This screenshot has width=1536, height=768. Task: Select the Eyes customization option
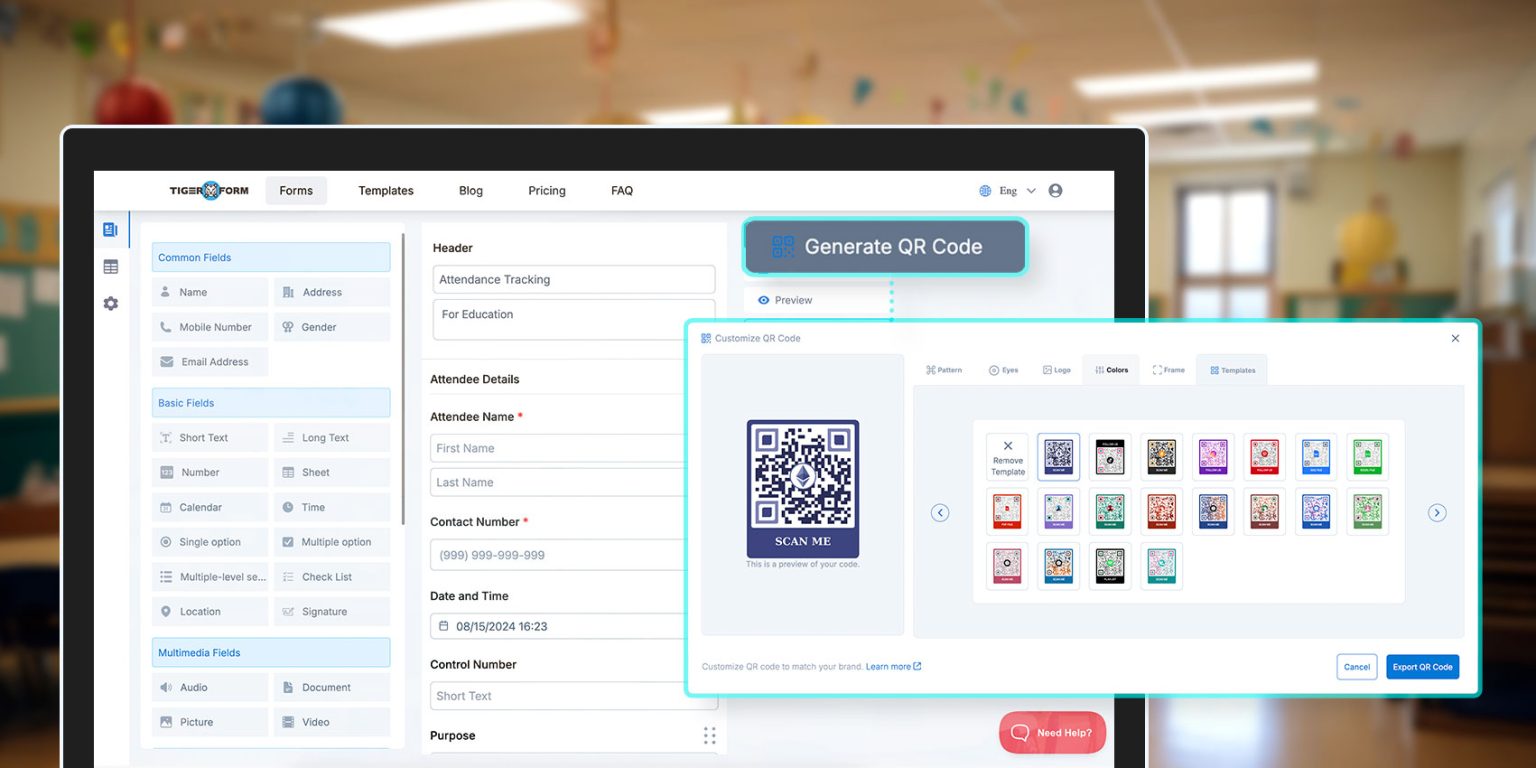[x=1003, y=369]
